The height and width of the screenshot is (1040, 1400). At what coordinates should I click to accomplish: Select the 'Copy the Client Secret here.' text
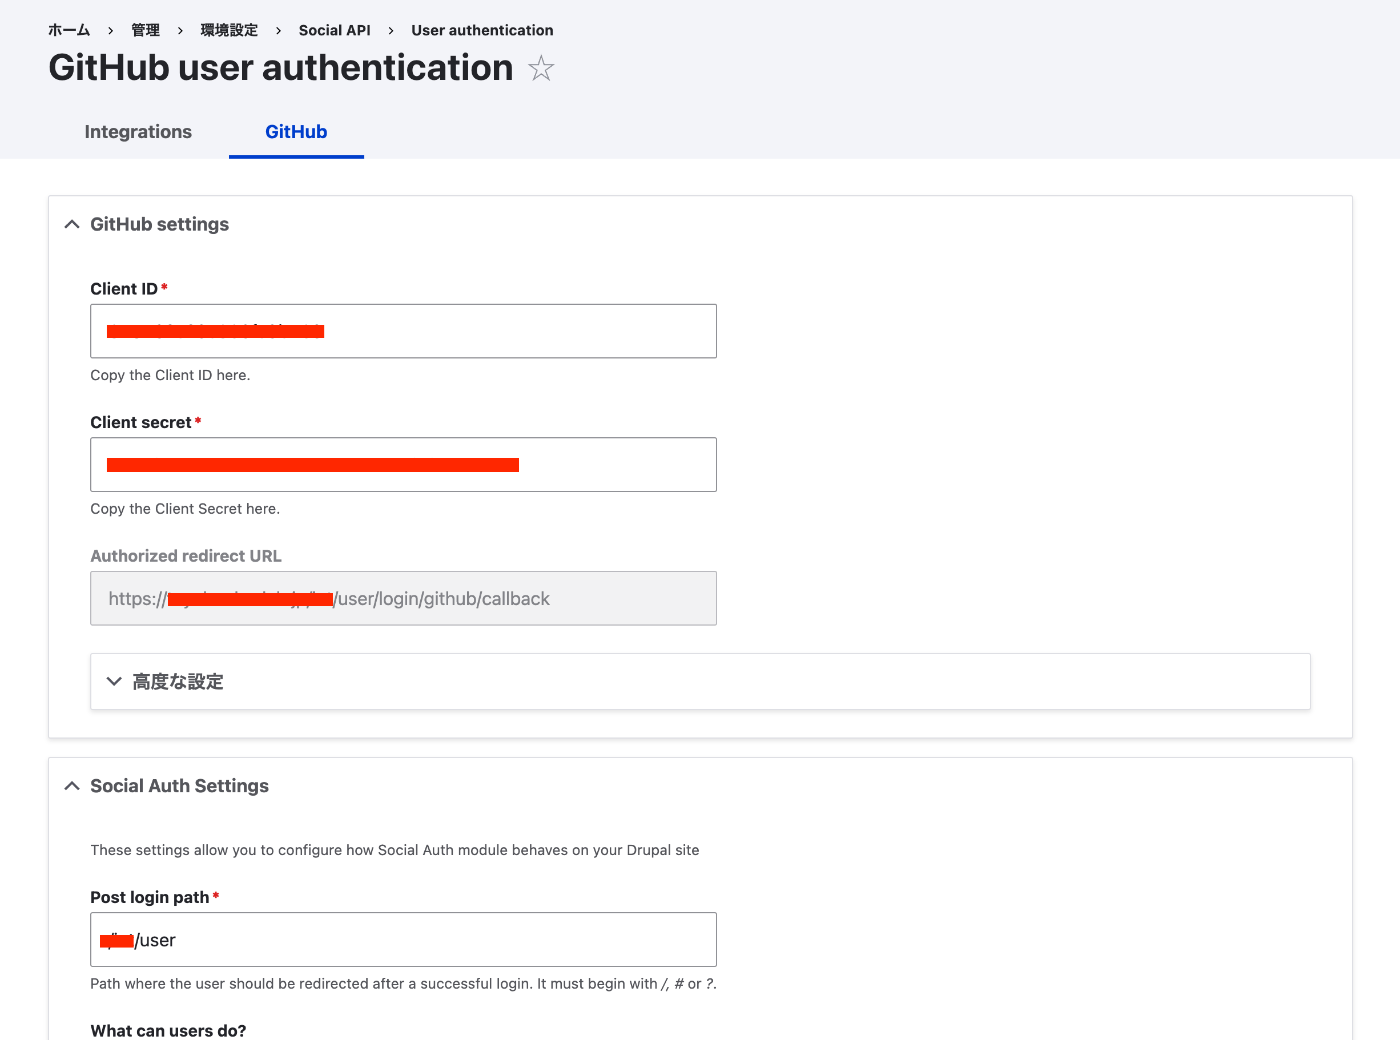(x=185, y=509)
